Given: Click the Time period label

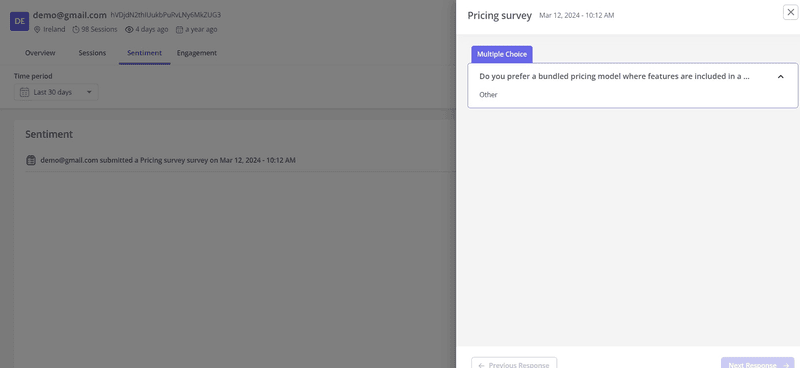Looking at the screenshot, I should tap(33, 76).
